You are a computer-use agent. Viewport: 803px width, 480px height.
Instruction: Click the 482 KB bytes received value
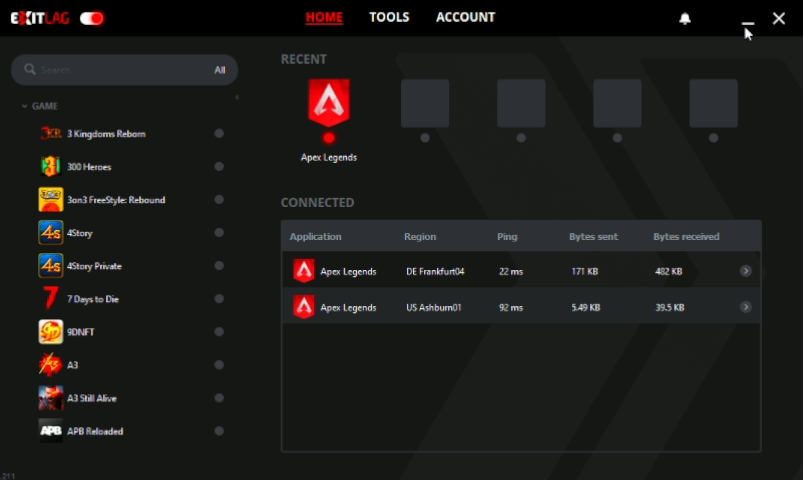pyautogui.click(x=669, y=272)
